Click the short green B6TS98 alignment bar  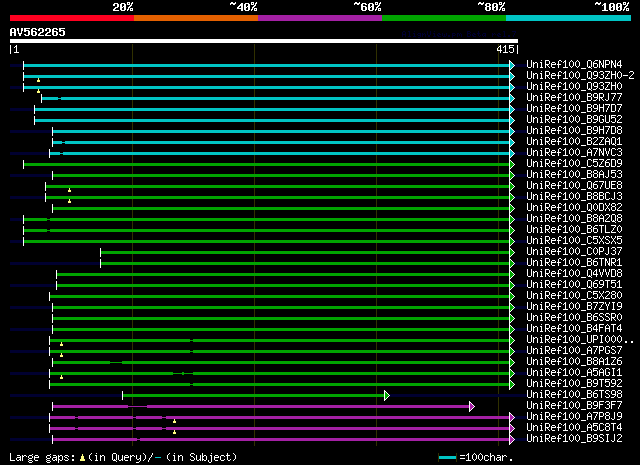pyautogui.click(x=253, y=395)
